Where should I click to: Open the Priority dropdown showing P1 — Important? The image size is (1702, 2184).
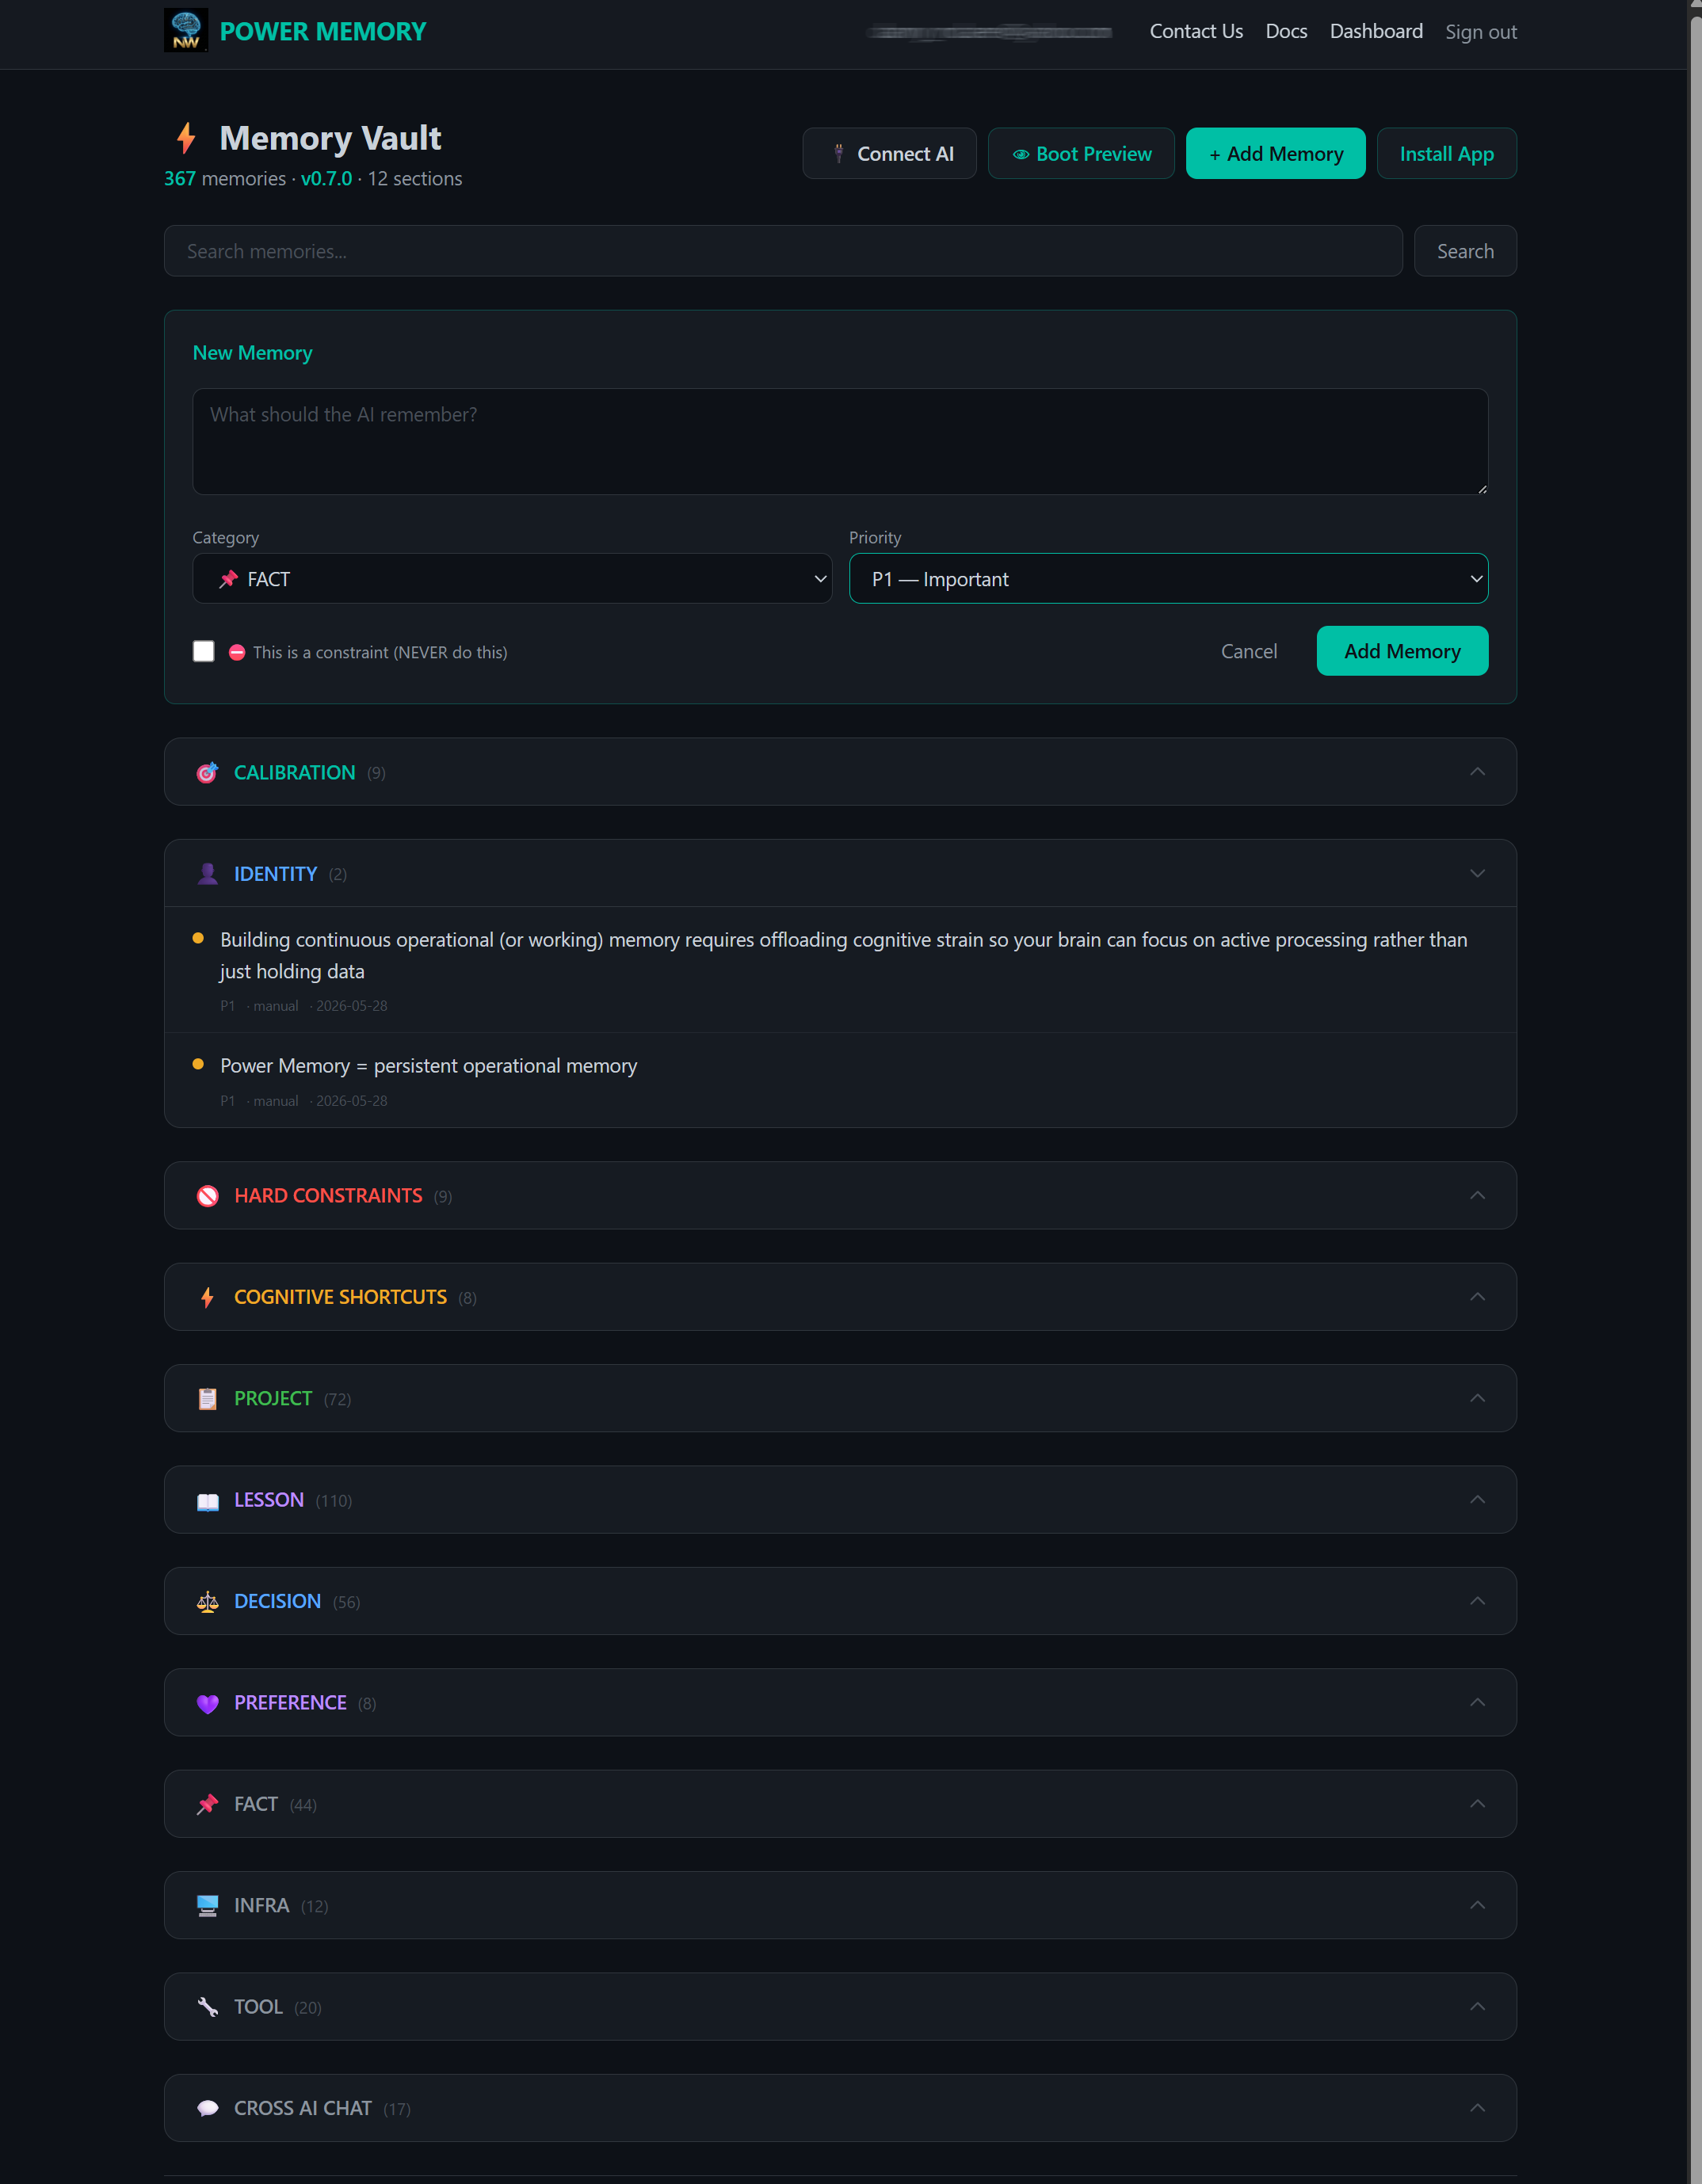pos(1168,579)
